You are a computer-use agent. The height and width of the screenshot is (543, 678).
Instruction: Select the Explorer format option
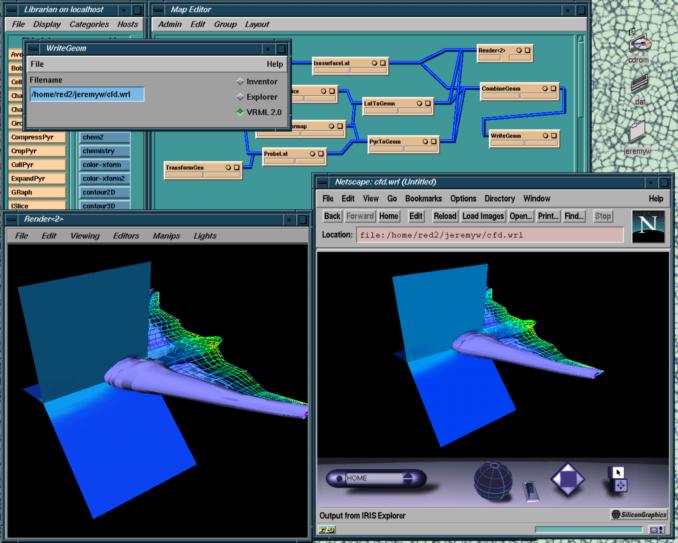pos(257,97)
